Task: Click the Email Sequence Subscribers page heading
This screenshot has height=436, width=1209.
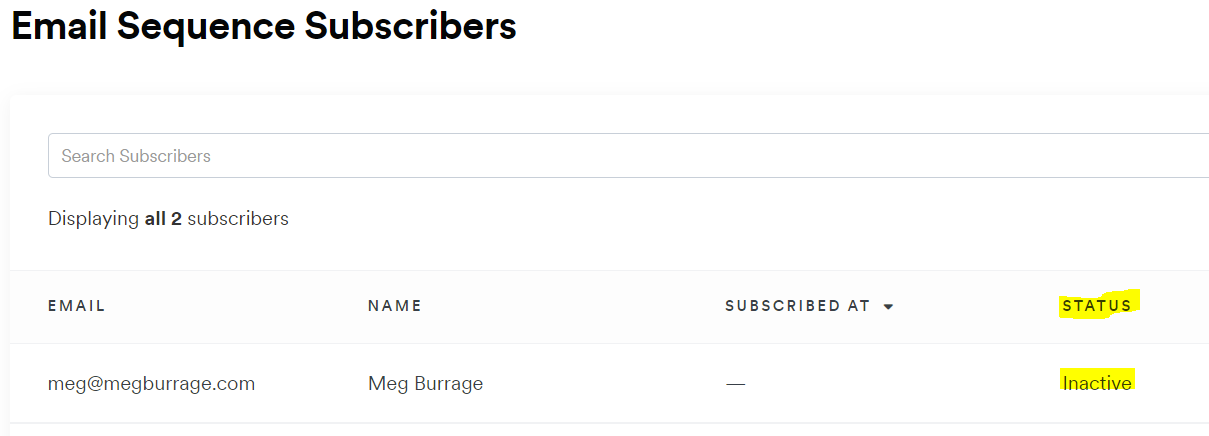Action: click(264, 26)
